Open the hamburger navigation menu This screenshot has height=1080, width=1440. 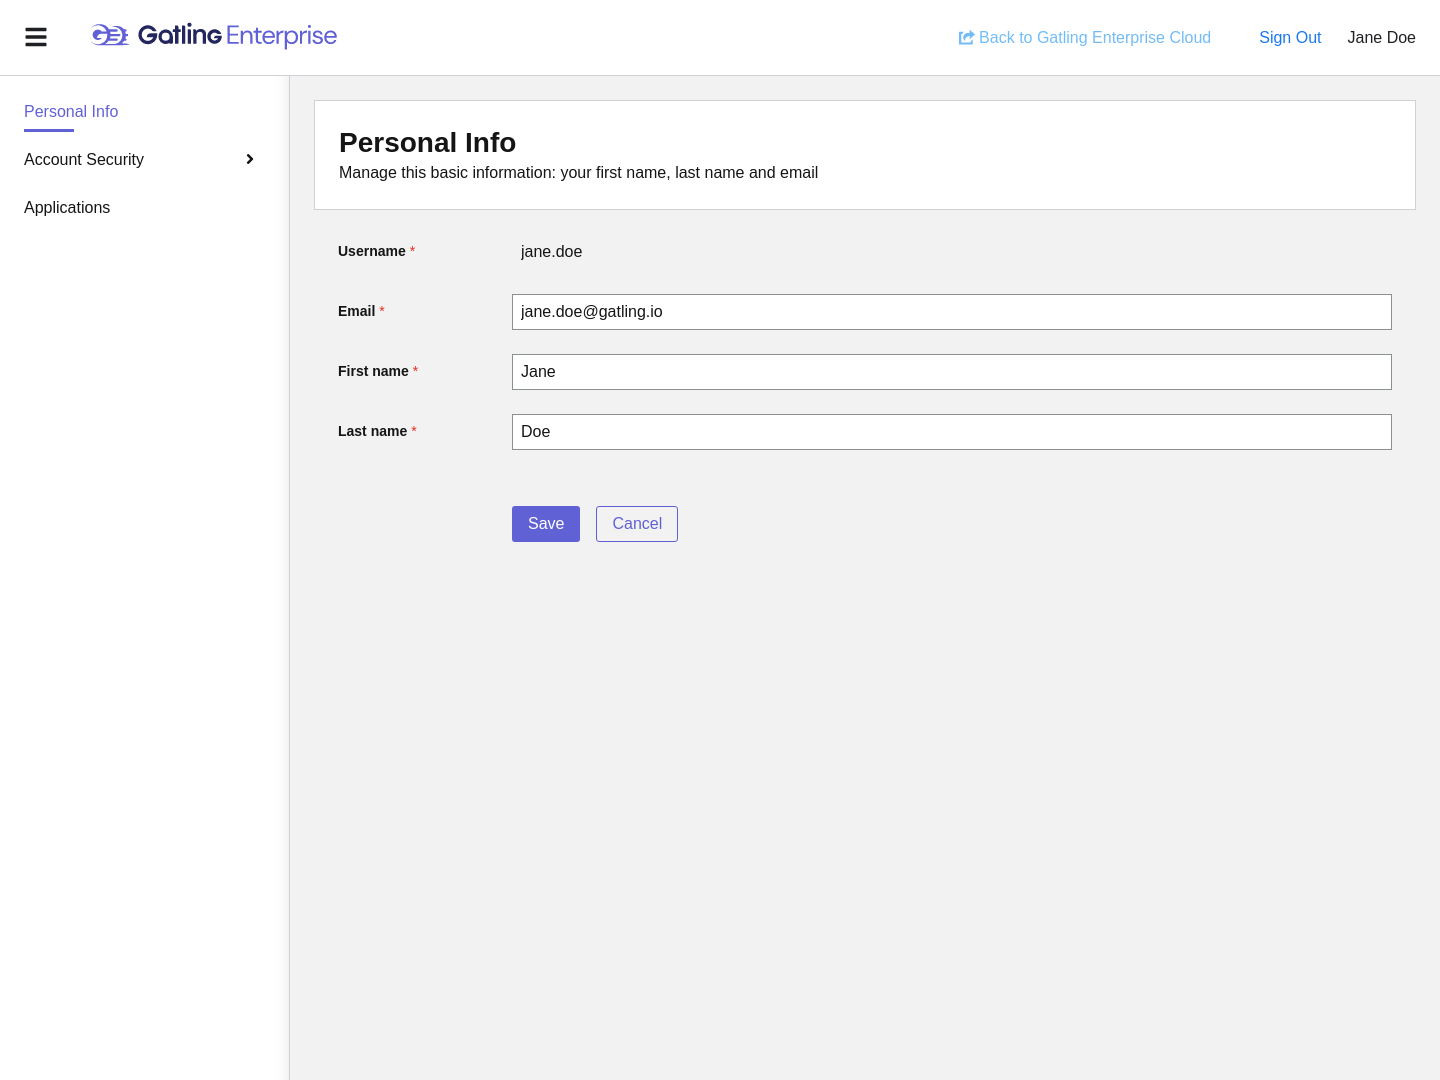tap(36, 37)
